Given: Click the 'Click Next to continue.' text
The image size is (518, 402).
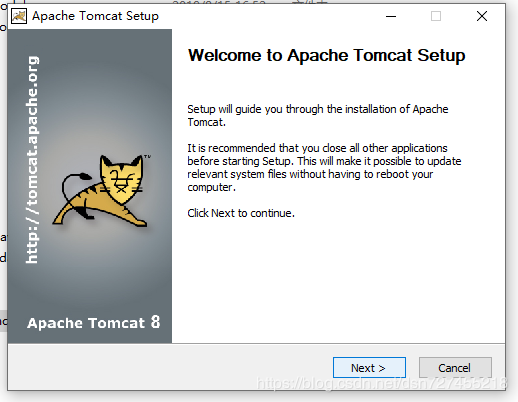Looking at the screenshot, I should [241, 213].
